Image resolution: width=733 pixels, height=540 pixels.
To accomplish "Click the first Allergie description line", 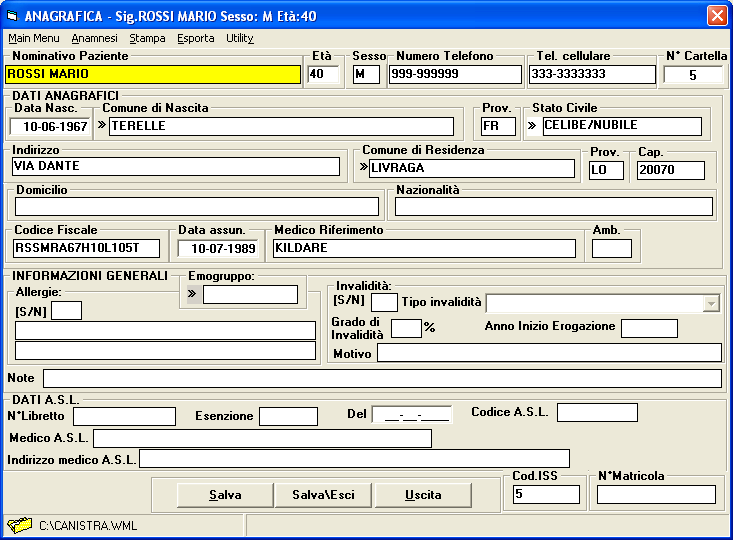I will coord(165,330).
